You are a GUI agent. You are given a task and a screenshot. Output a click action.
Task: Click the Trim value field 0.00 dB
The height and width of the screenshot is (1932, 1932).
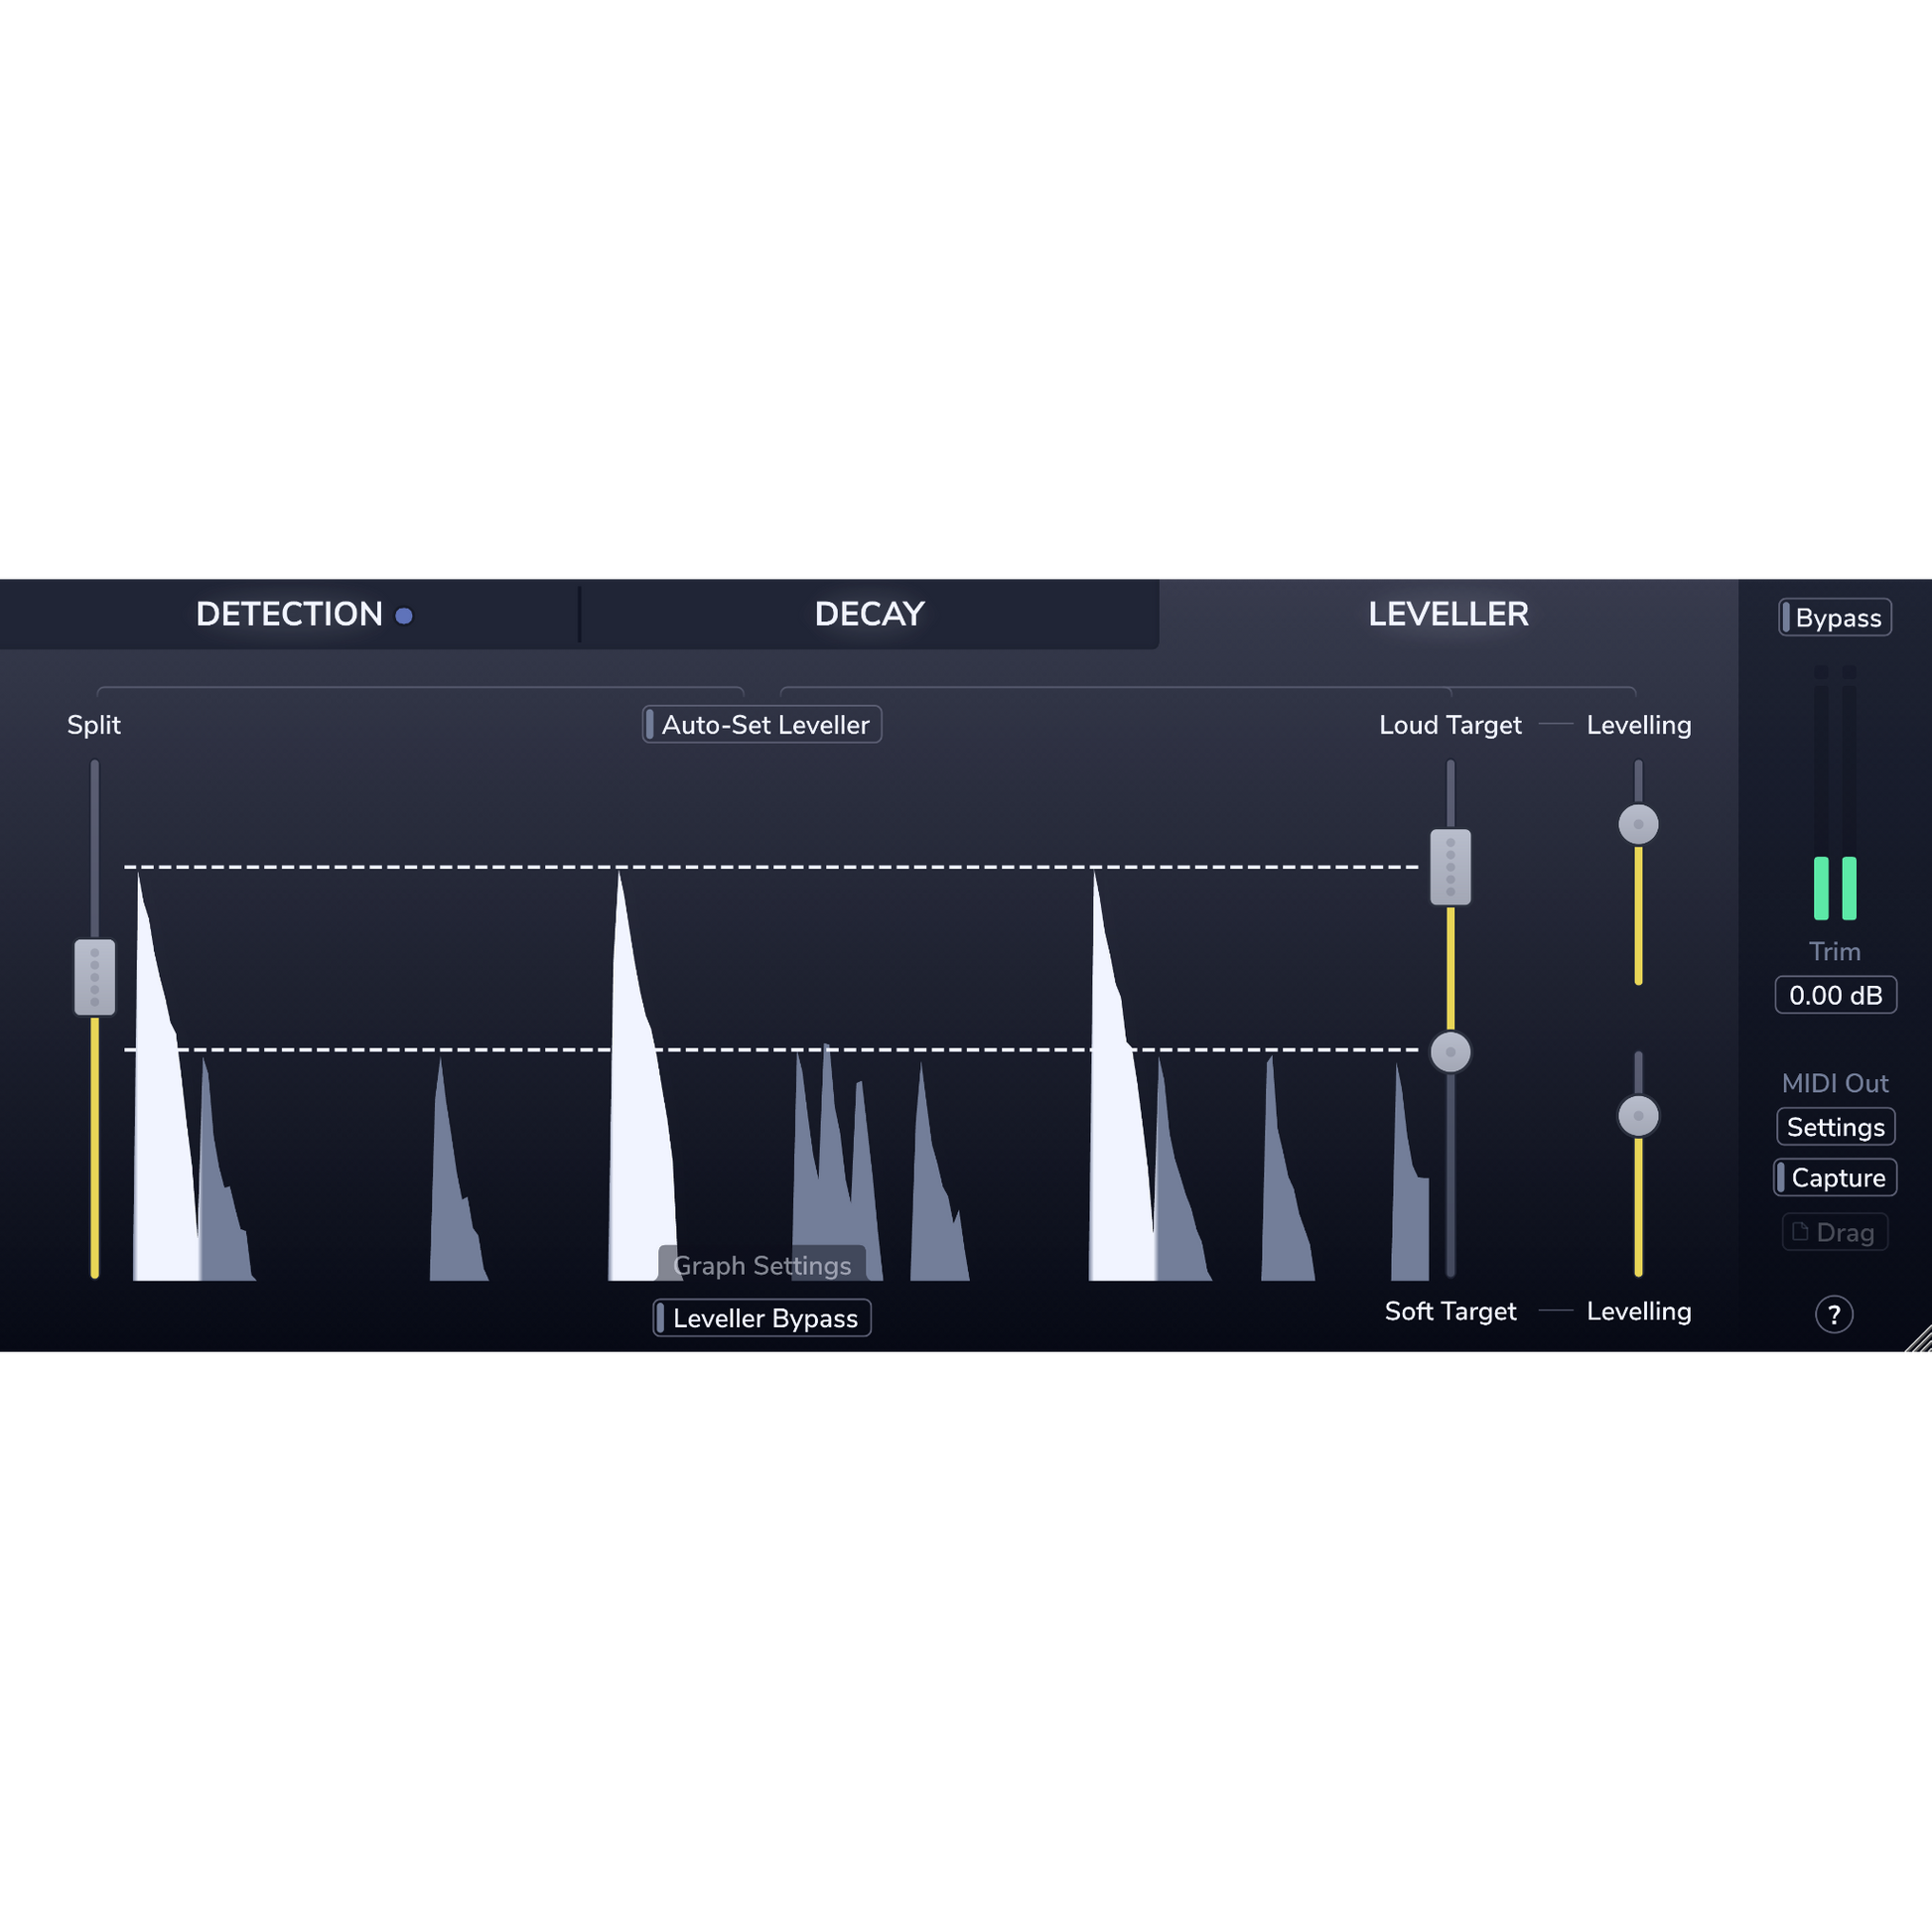point(1835,995)
